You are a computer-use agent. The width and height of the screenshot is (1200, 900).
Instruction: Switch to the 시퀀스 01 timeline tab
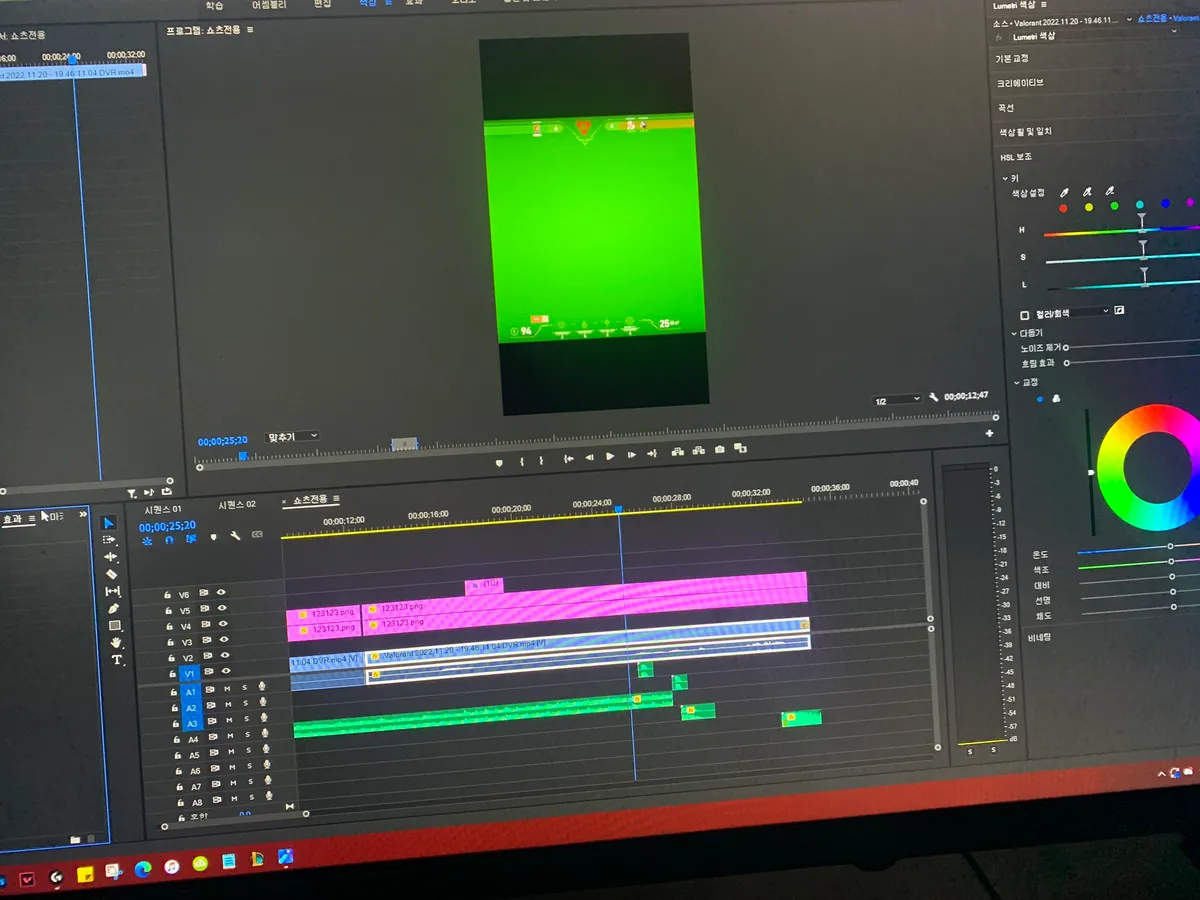(x=163, y=509)
